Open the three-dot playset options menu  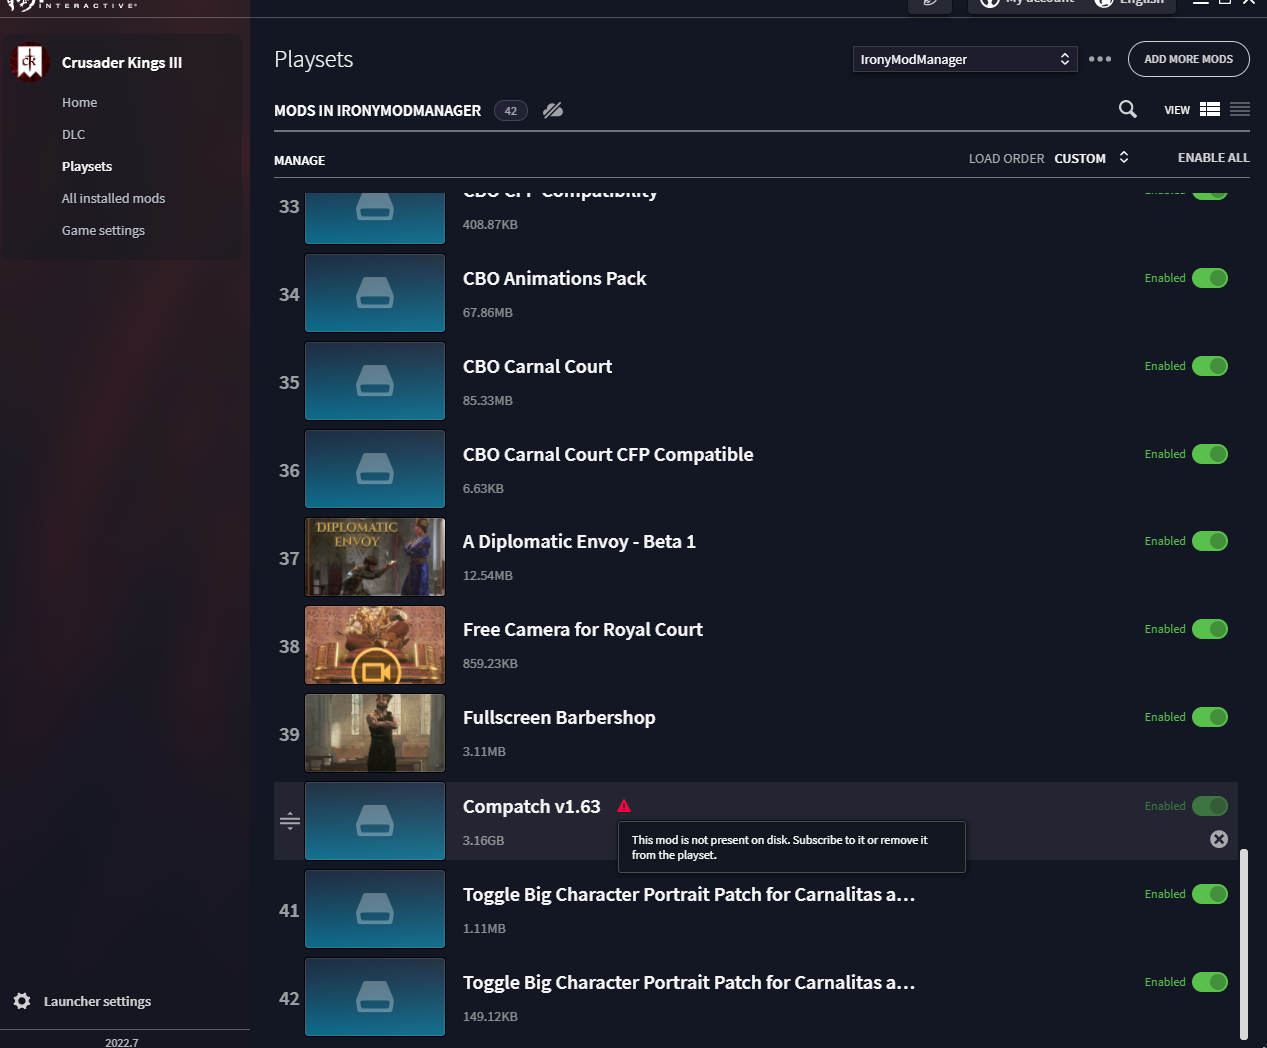1100,59
